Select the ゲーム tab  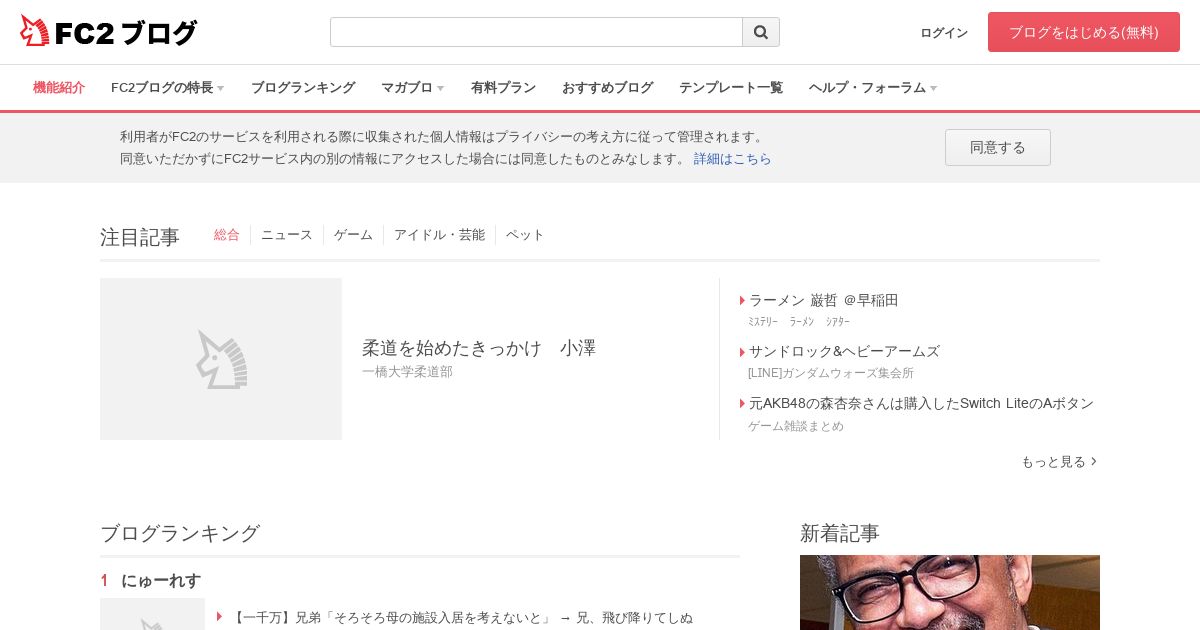pos(353,234)
